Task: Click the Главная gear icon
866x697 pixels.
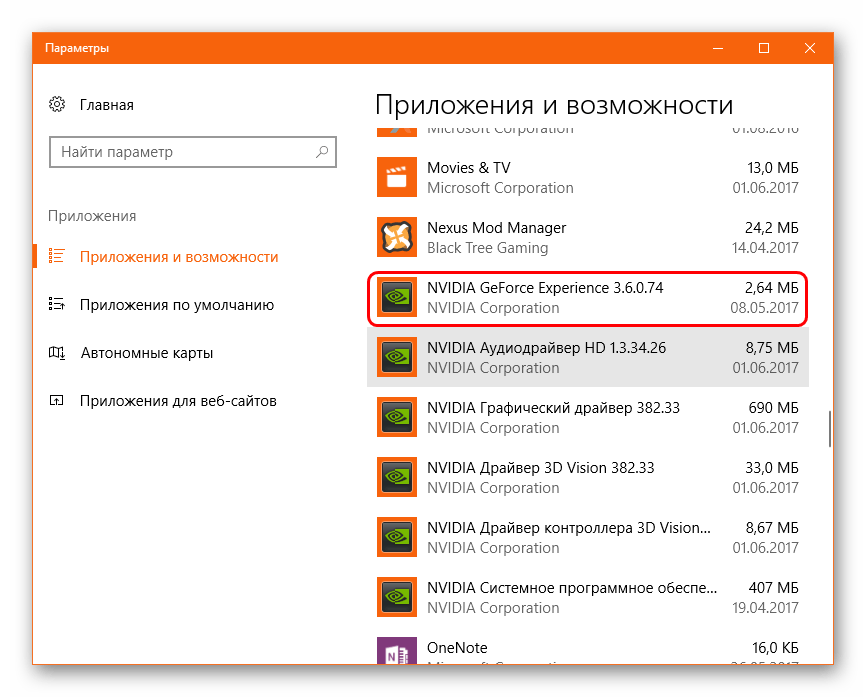Action: pyautogui.click(x=57, y=105)
